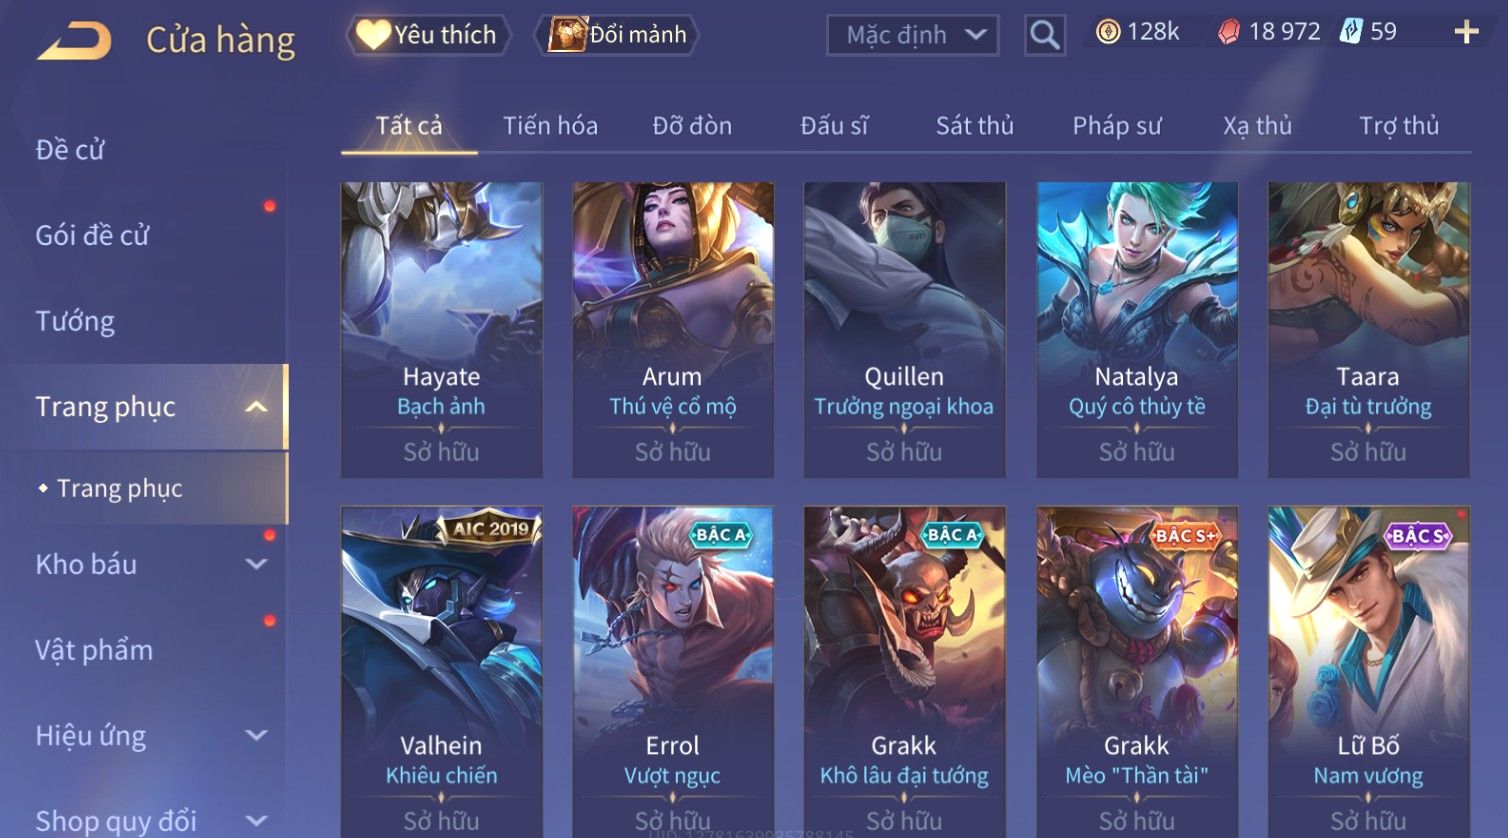Image resolution: width=1508 pixels, height=838 pixels.
Task: Open the search magnifier icon
Action: click(1044, 35)
